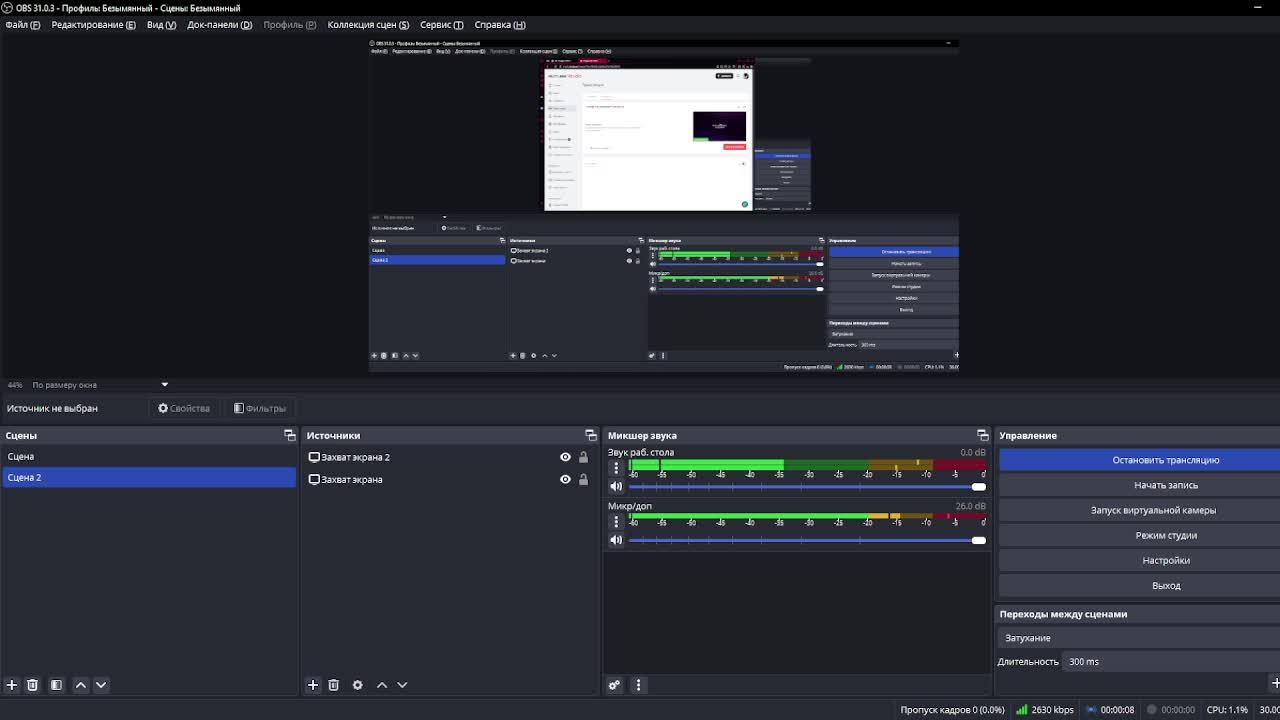
Task: Add a new scene with the plus icon
Action: pos(12,685)
